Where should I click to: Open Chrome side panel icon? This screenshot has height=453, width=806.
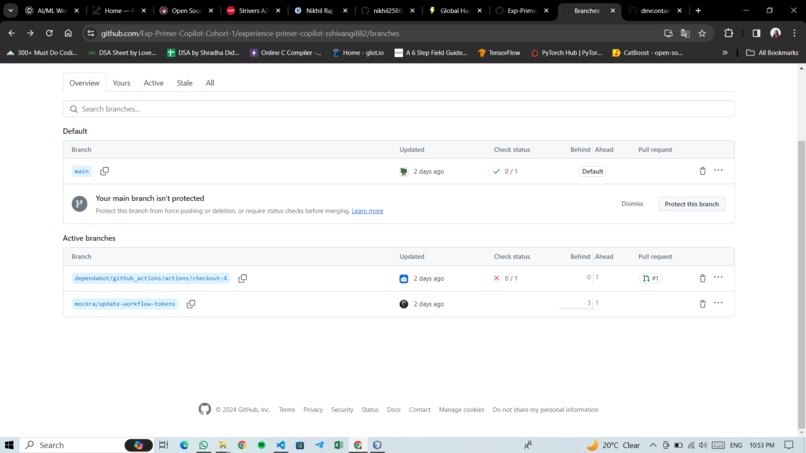pos(756,33)
